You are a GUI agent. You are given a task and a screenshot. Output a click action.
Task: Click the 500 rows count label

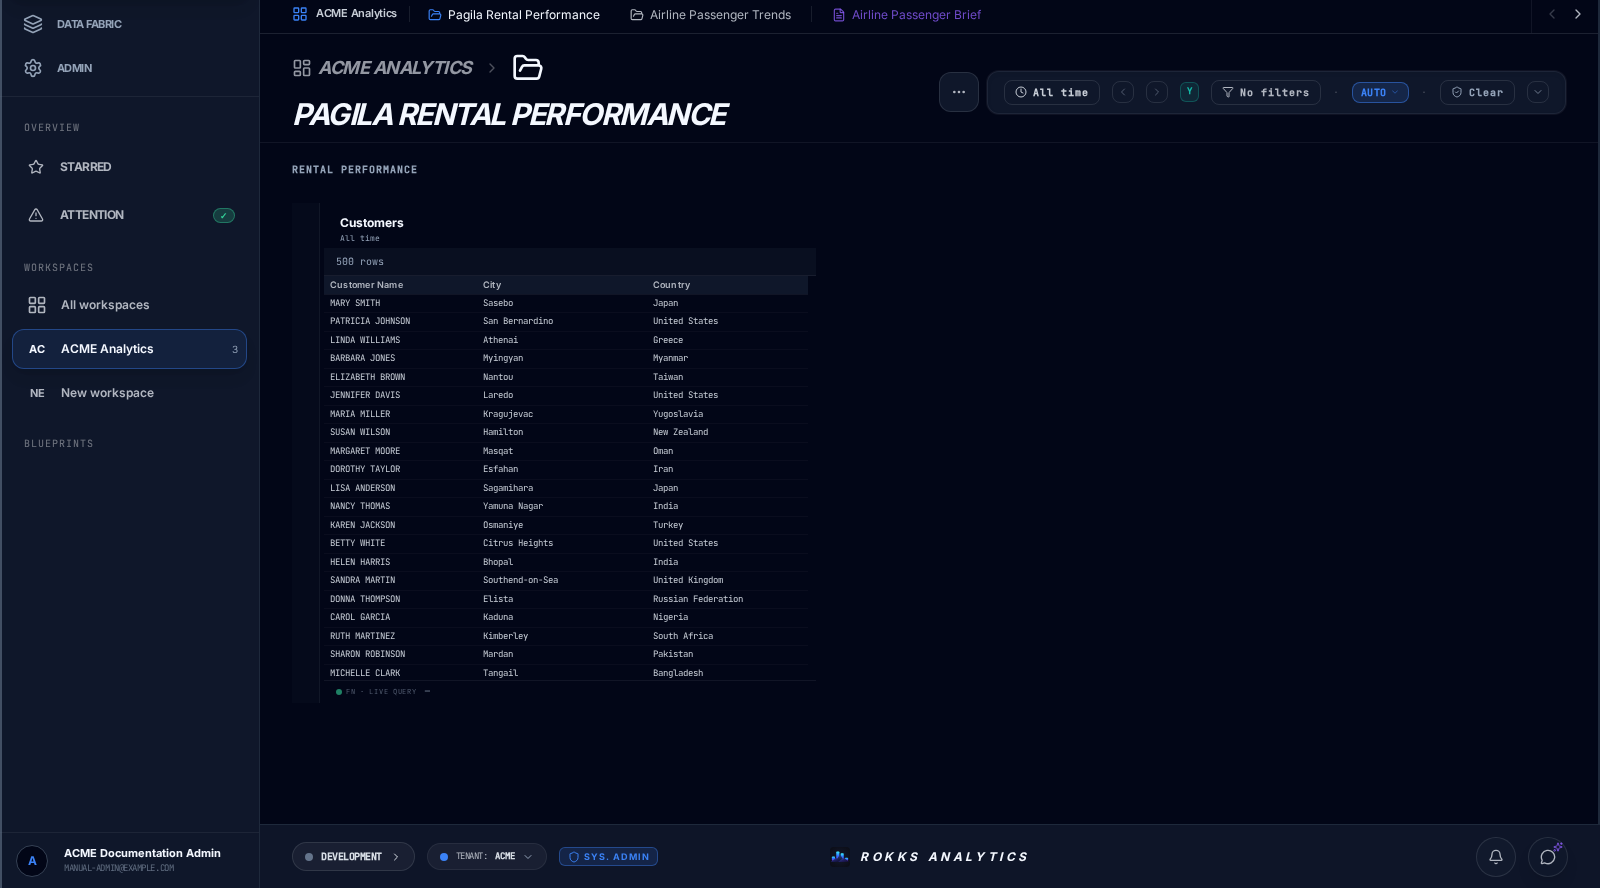360,262
